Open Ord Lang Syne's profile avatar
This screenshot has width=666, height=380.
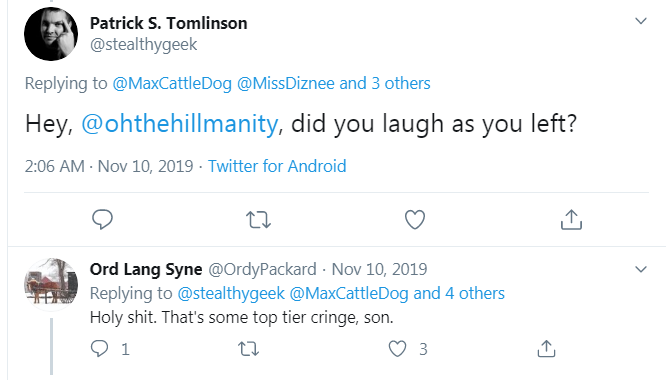[51, 284]
